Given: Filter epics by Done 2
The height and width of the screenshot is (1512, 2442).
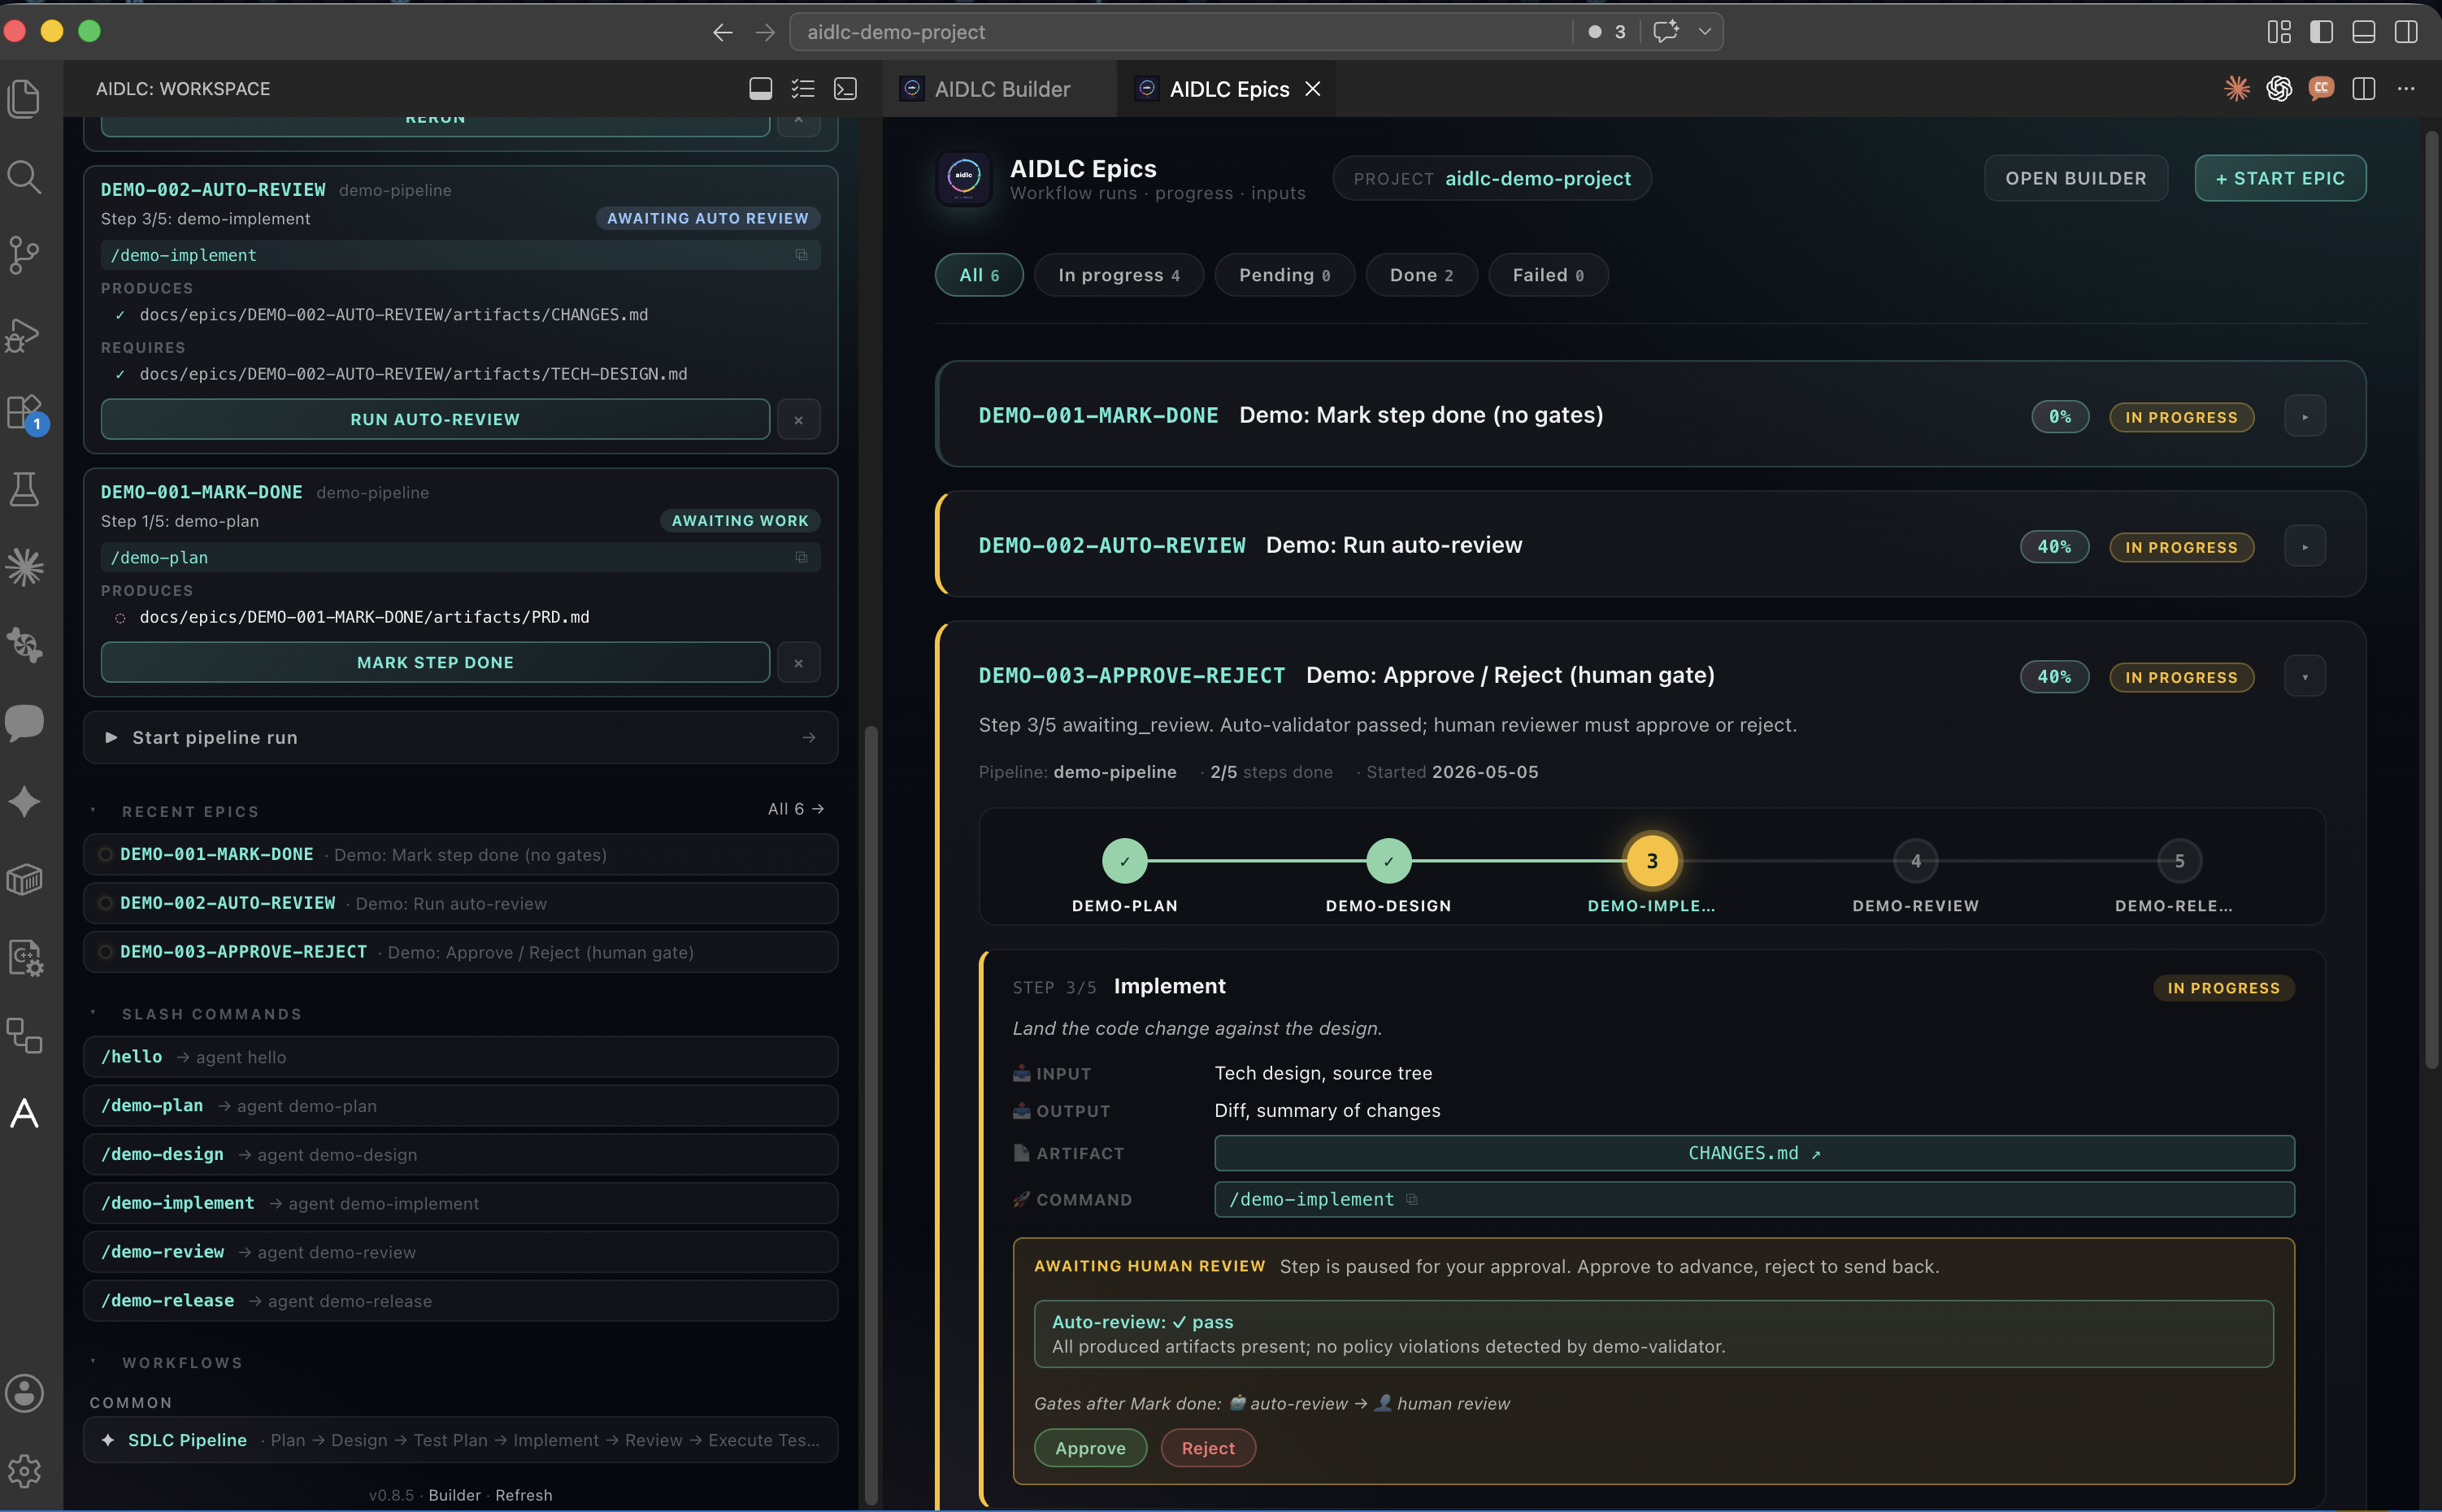Looking at the screenshot, I should click(x=1421, y=275).
